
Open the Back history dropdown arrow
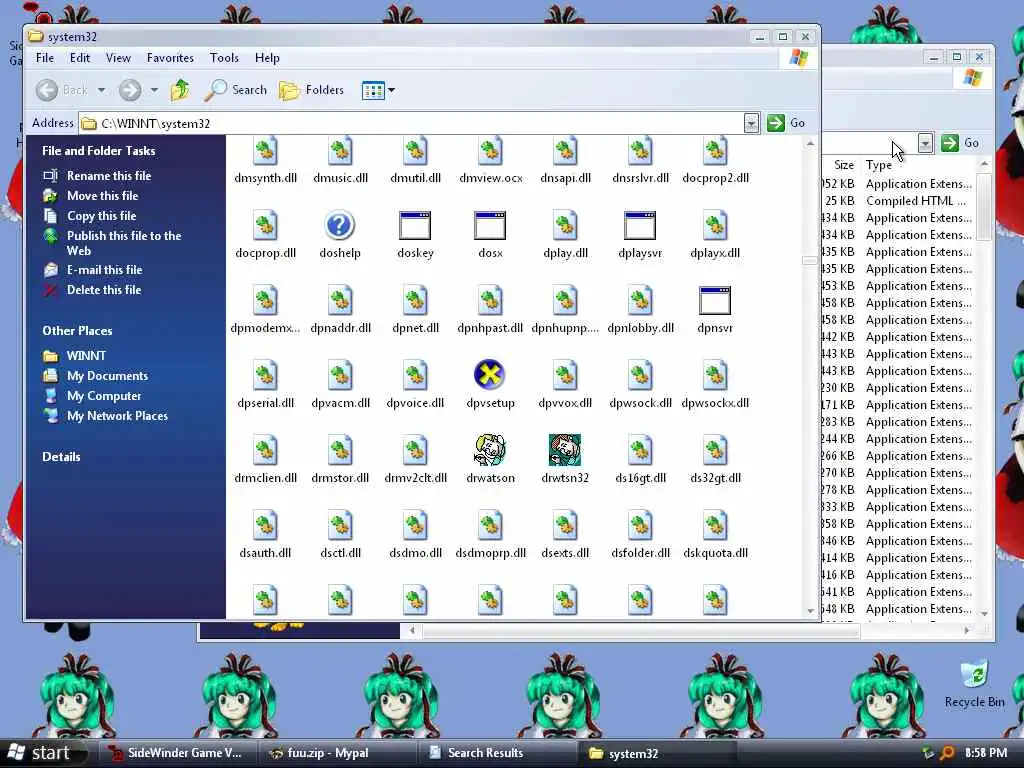pos(101,90)
